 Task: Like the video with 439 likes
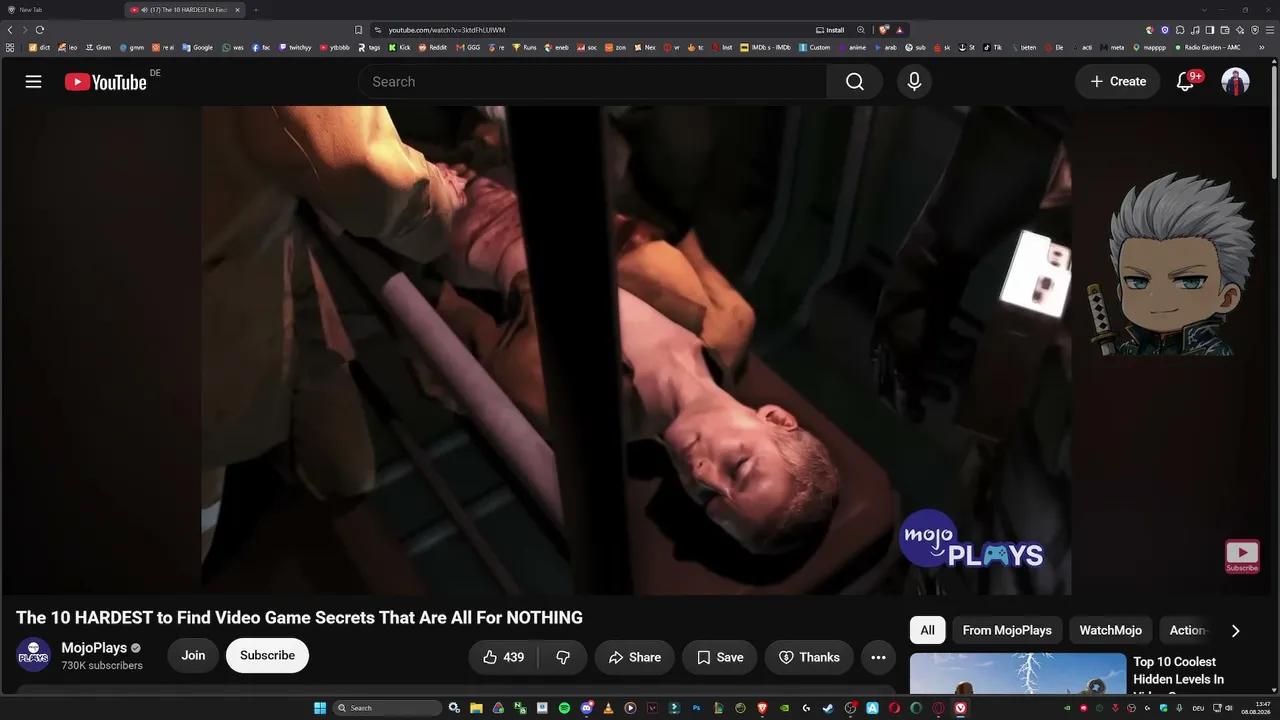tap(503, 657)
